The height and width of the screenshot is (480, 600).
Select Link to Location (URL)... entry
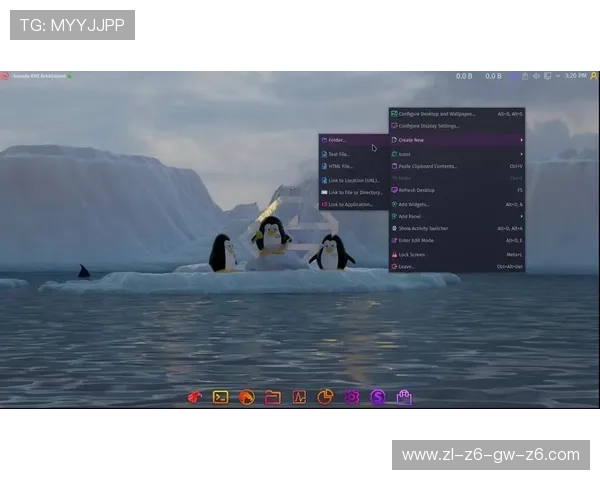(352, 180)
